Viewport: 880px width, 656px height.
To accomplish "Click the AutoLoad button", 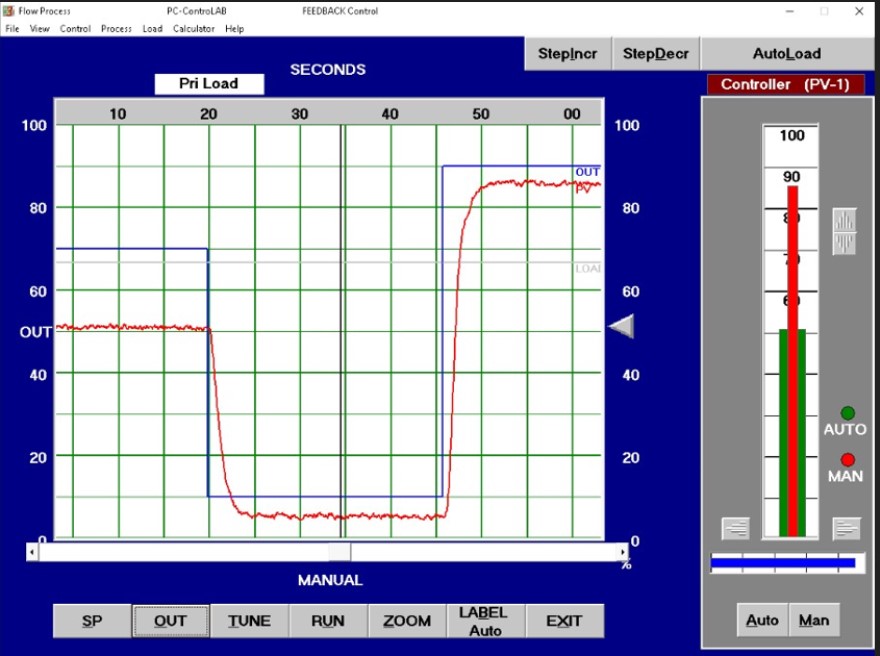I will 786,54.
